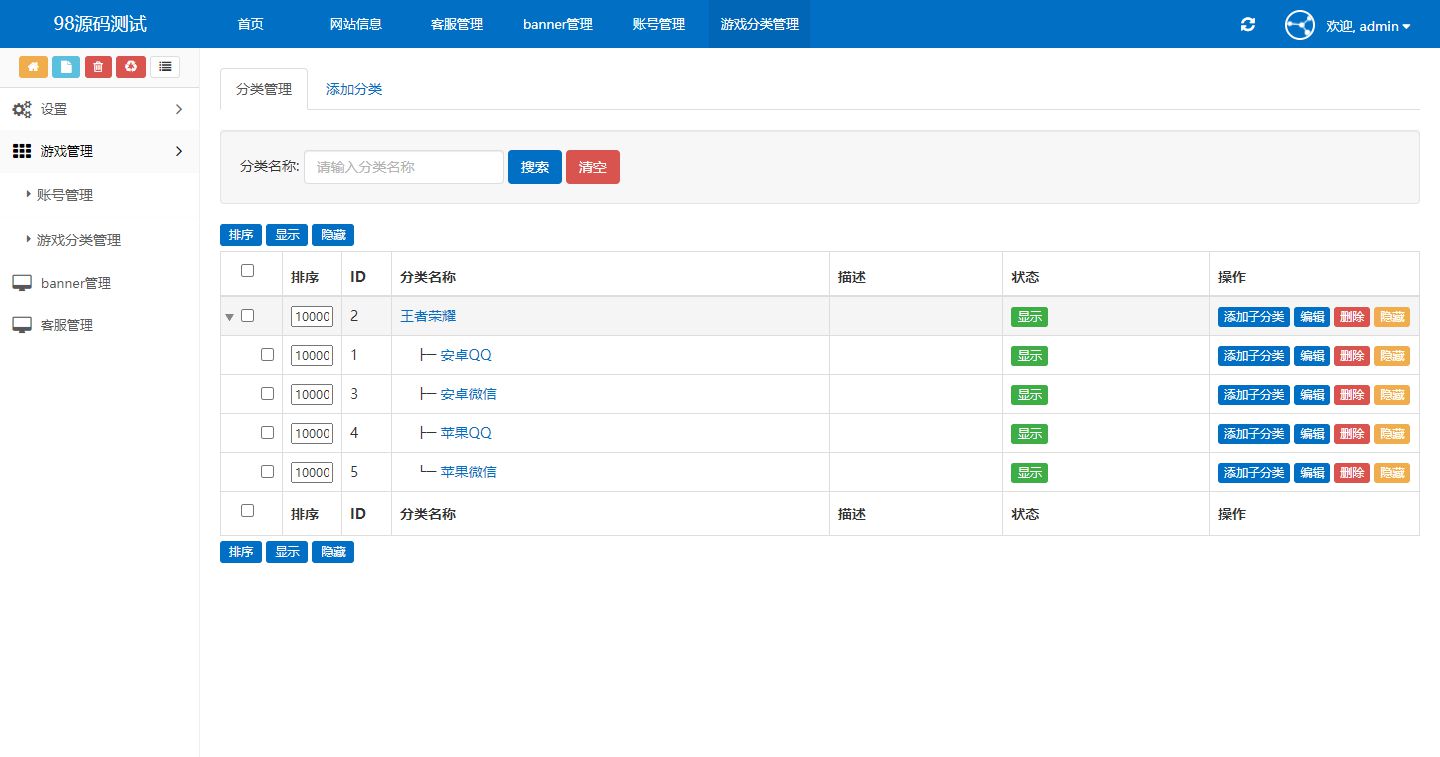The image size is (1440, 757).
Task: Click the white list view shortcut icon
Action: tap(165, 67)
